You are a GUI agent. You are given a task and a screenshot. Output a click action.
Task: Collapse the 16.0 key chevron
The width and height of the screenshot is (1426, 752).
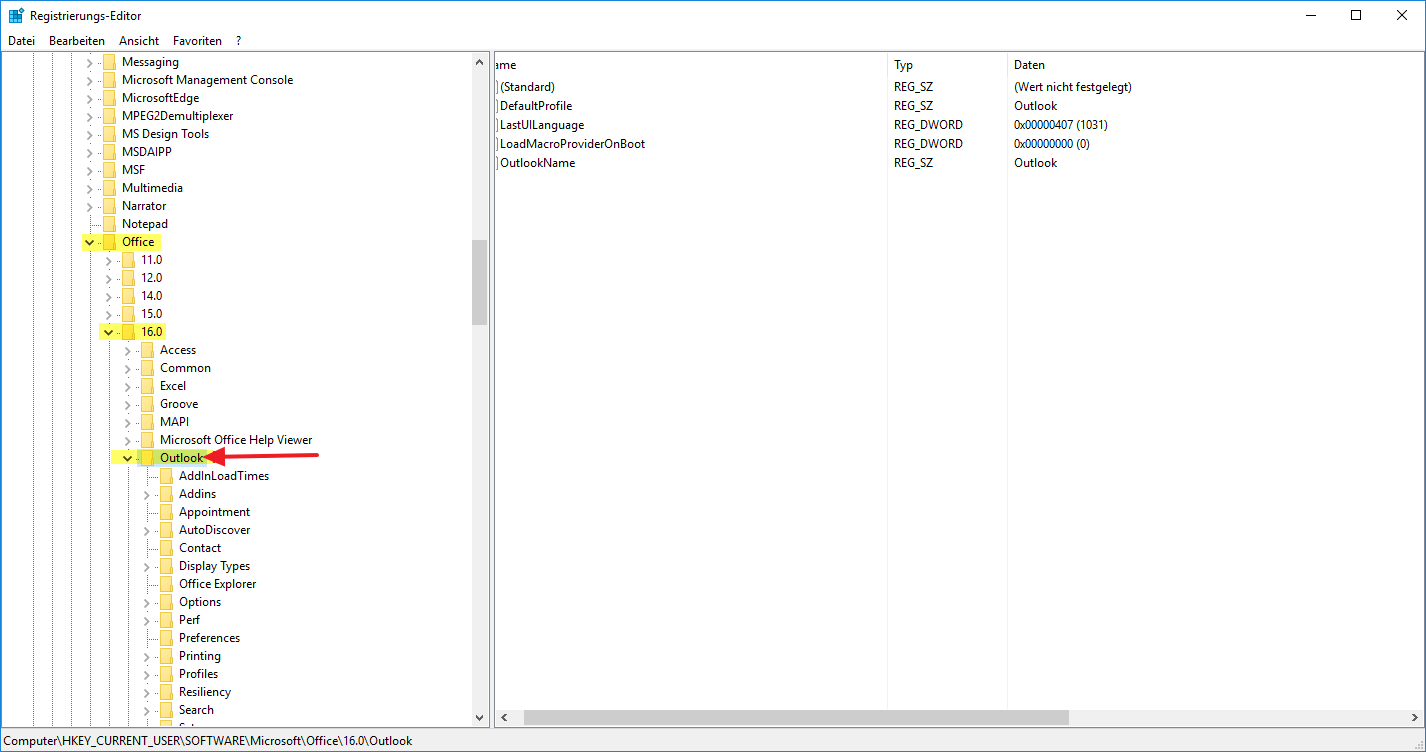pyautogui.click(x=109, y=332)
